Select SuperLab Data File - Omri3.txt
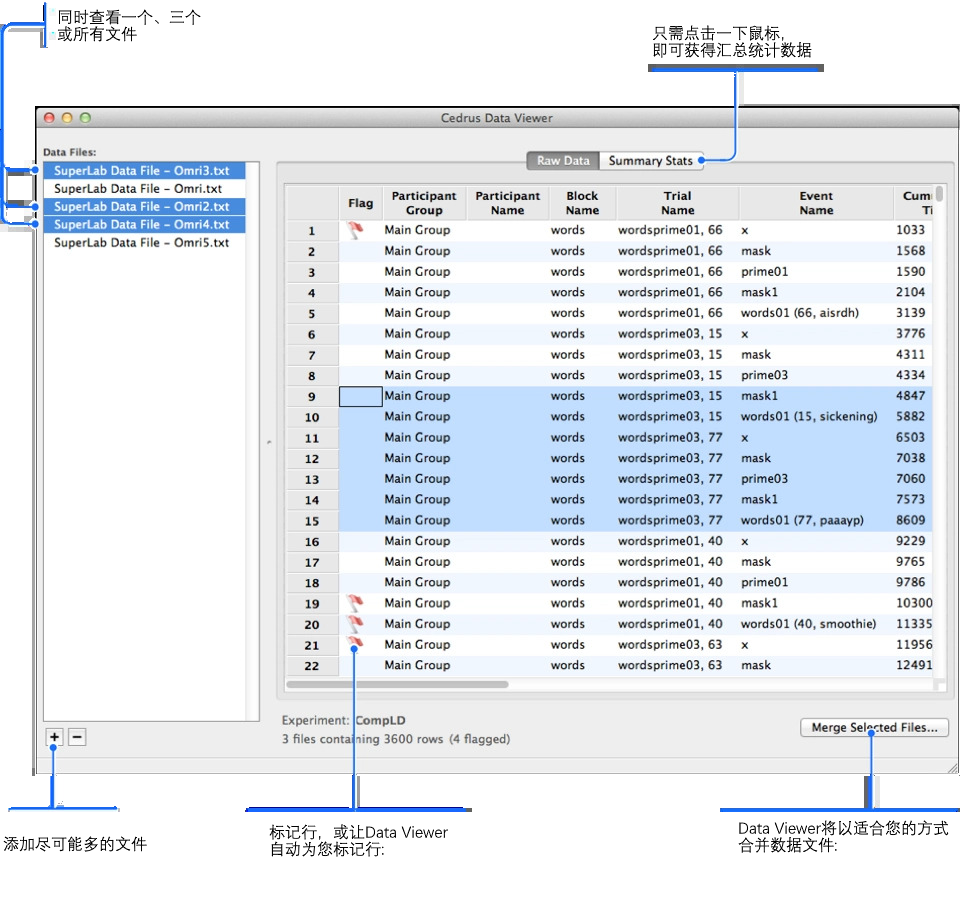This screenshot has width=960, height=912. click(144, 171)
